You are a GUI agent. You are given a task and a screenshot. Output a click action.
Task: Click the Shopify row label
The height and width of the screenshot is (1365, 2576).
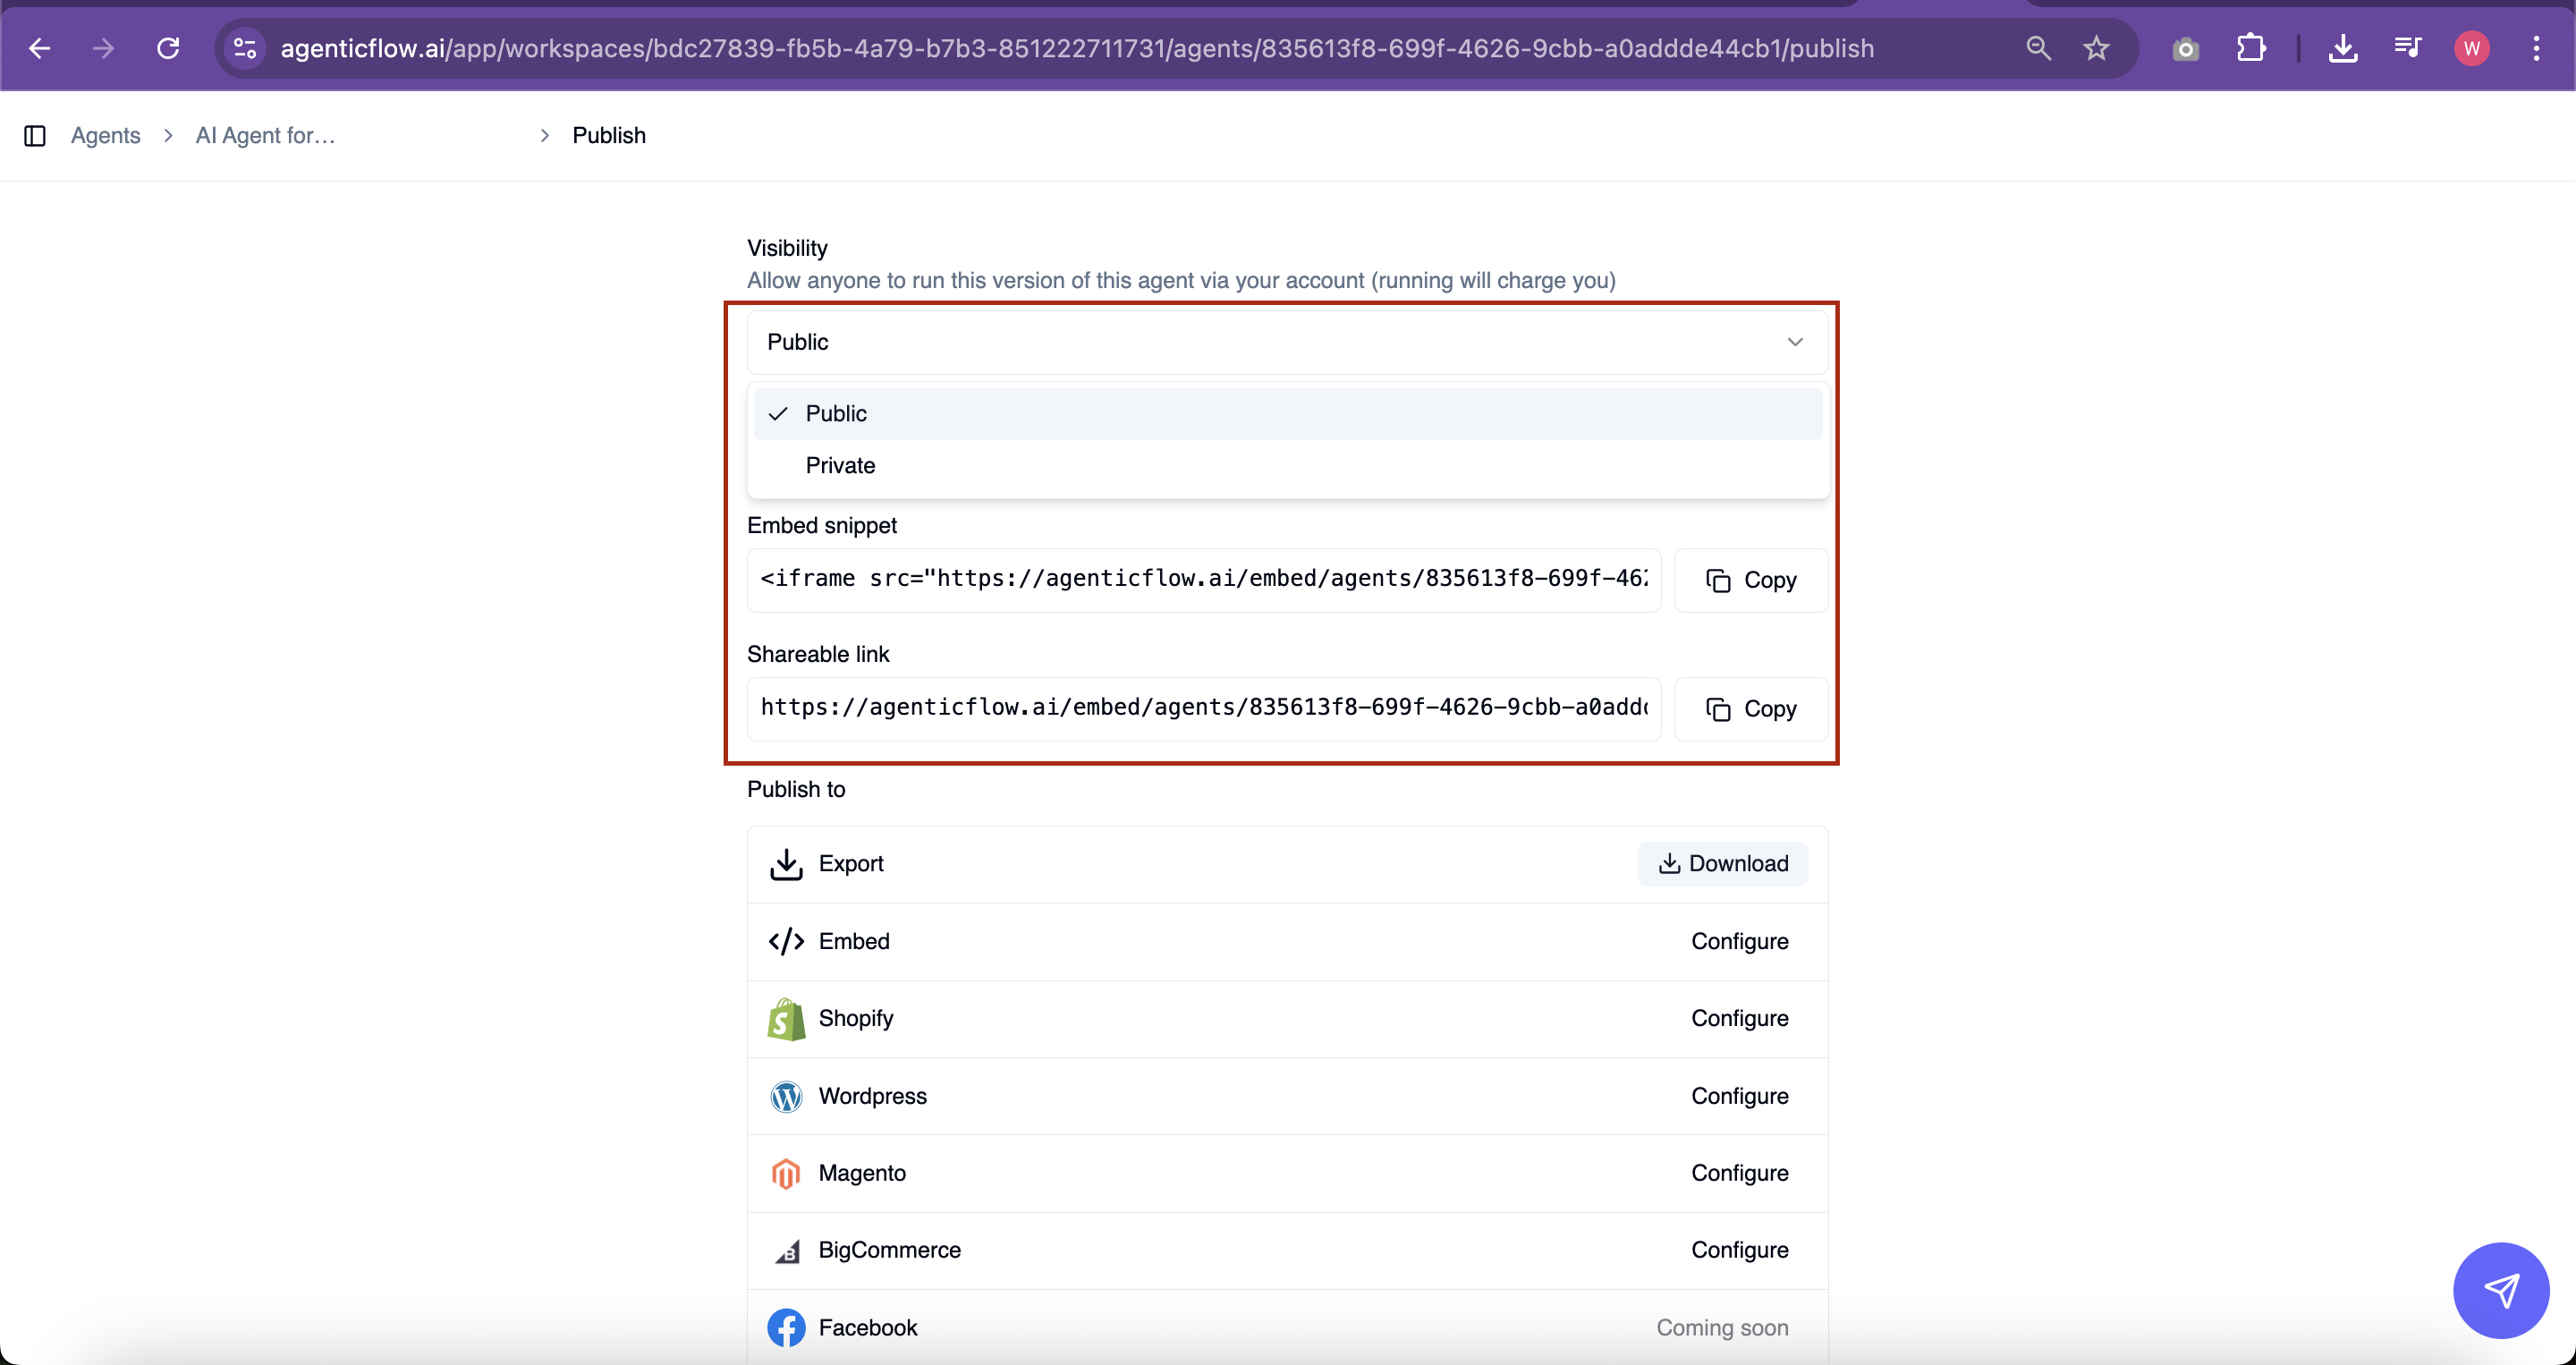point(856,1018)
